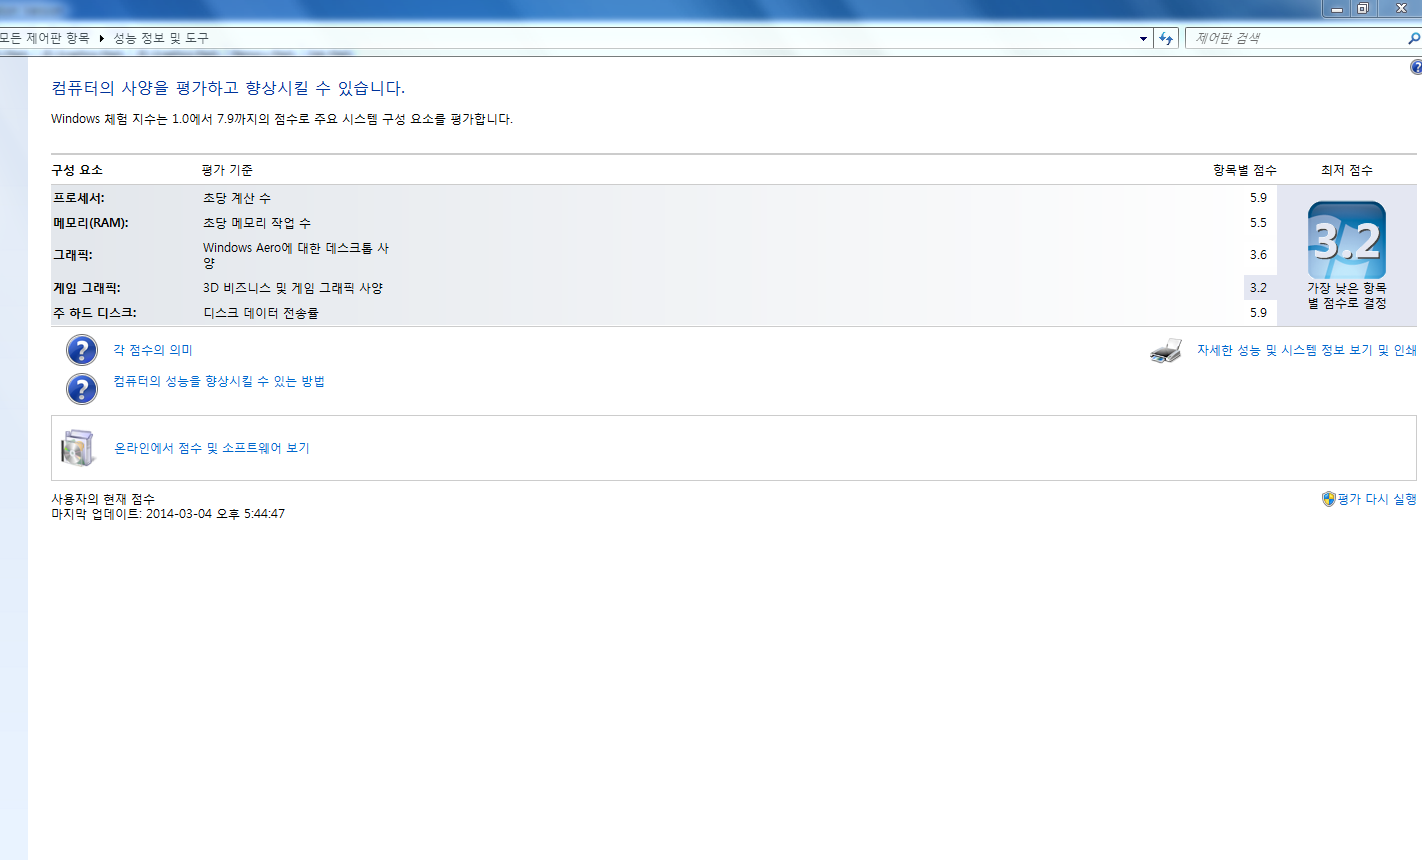
Task: Select 성능 정보 및 도구 in the breadcrumb
Action: [161, 38]
